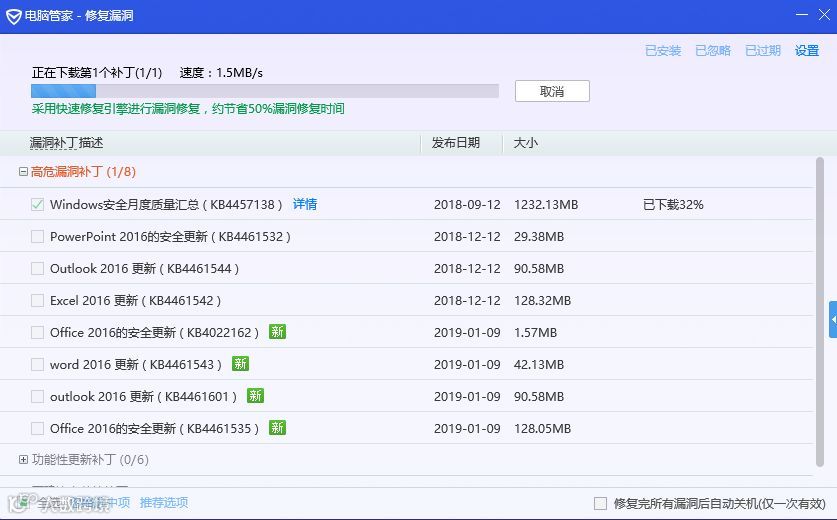This screenshot has width=837, height=520.
Task: Open 详情 link for KB4457138
Action: click(x=305, y=204)
